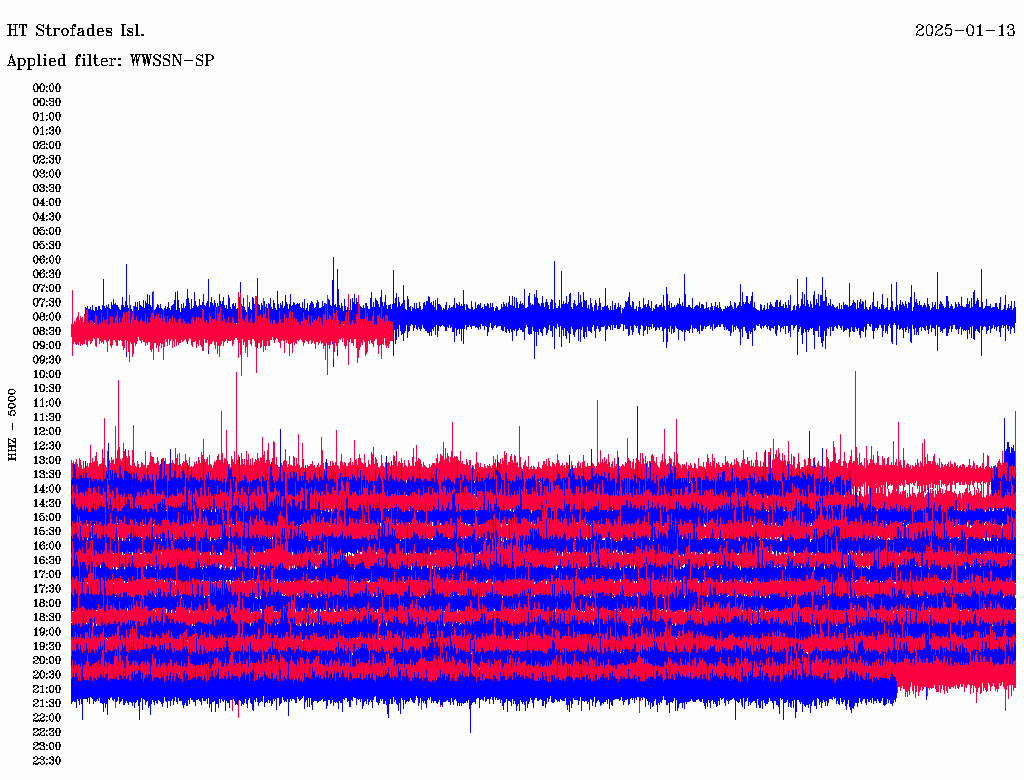
Task: Select the 13:00 time label
Action: coord(47,461)
